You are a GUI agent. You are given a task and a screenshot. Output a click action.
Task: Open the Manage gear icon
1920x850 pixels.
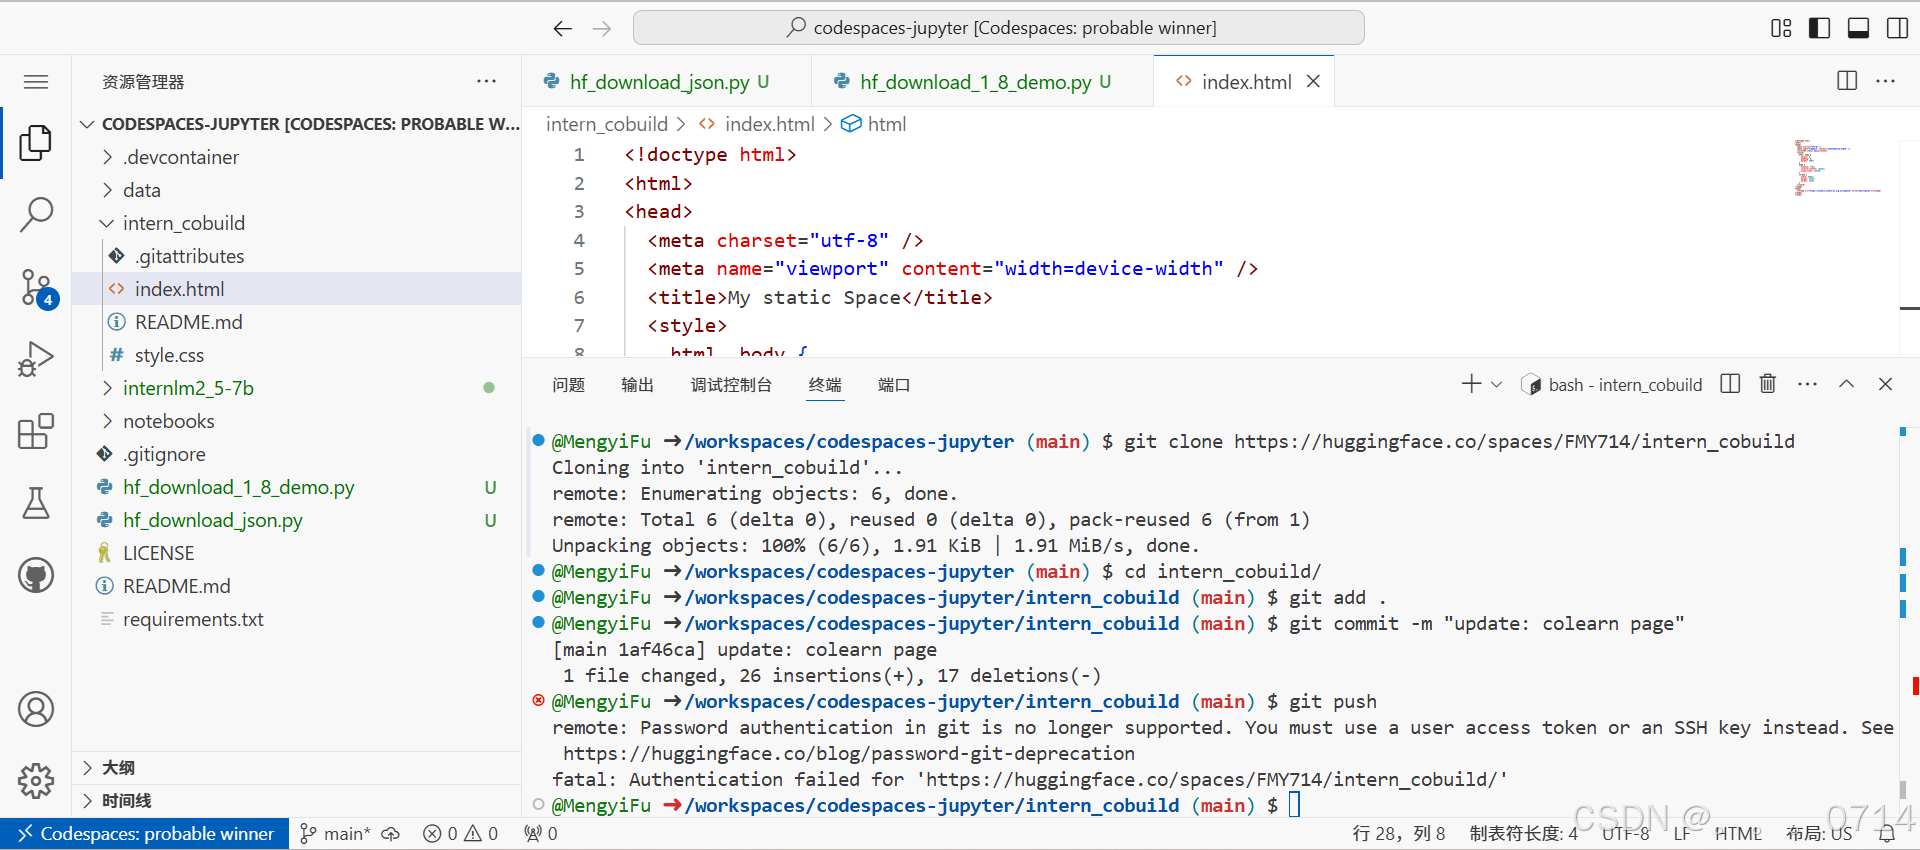coord(36,781)
